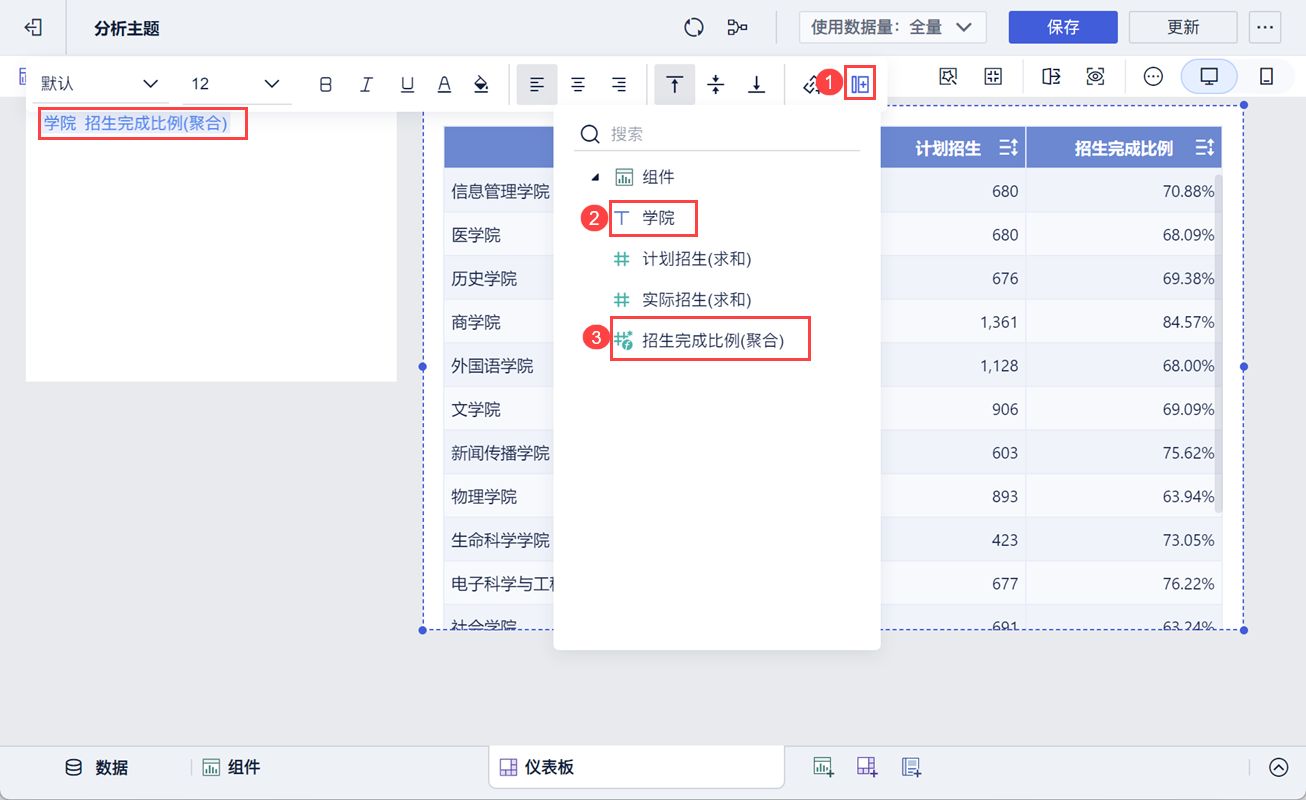
Task: Toggle italic formatting
Action: click(x=366, y=85)
